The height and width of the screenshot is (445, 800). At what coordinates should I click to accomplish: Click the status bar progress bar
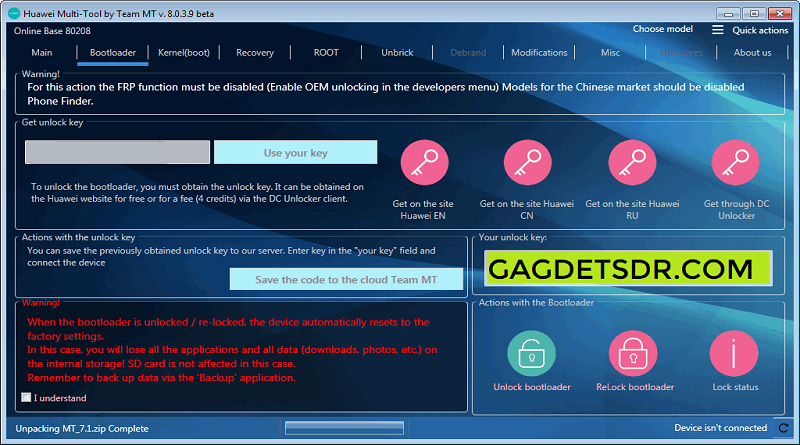[x=344, y=428]
